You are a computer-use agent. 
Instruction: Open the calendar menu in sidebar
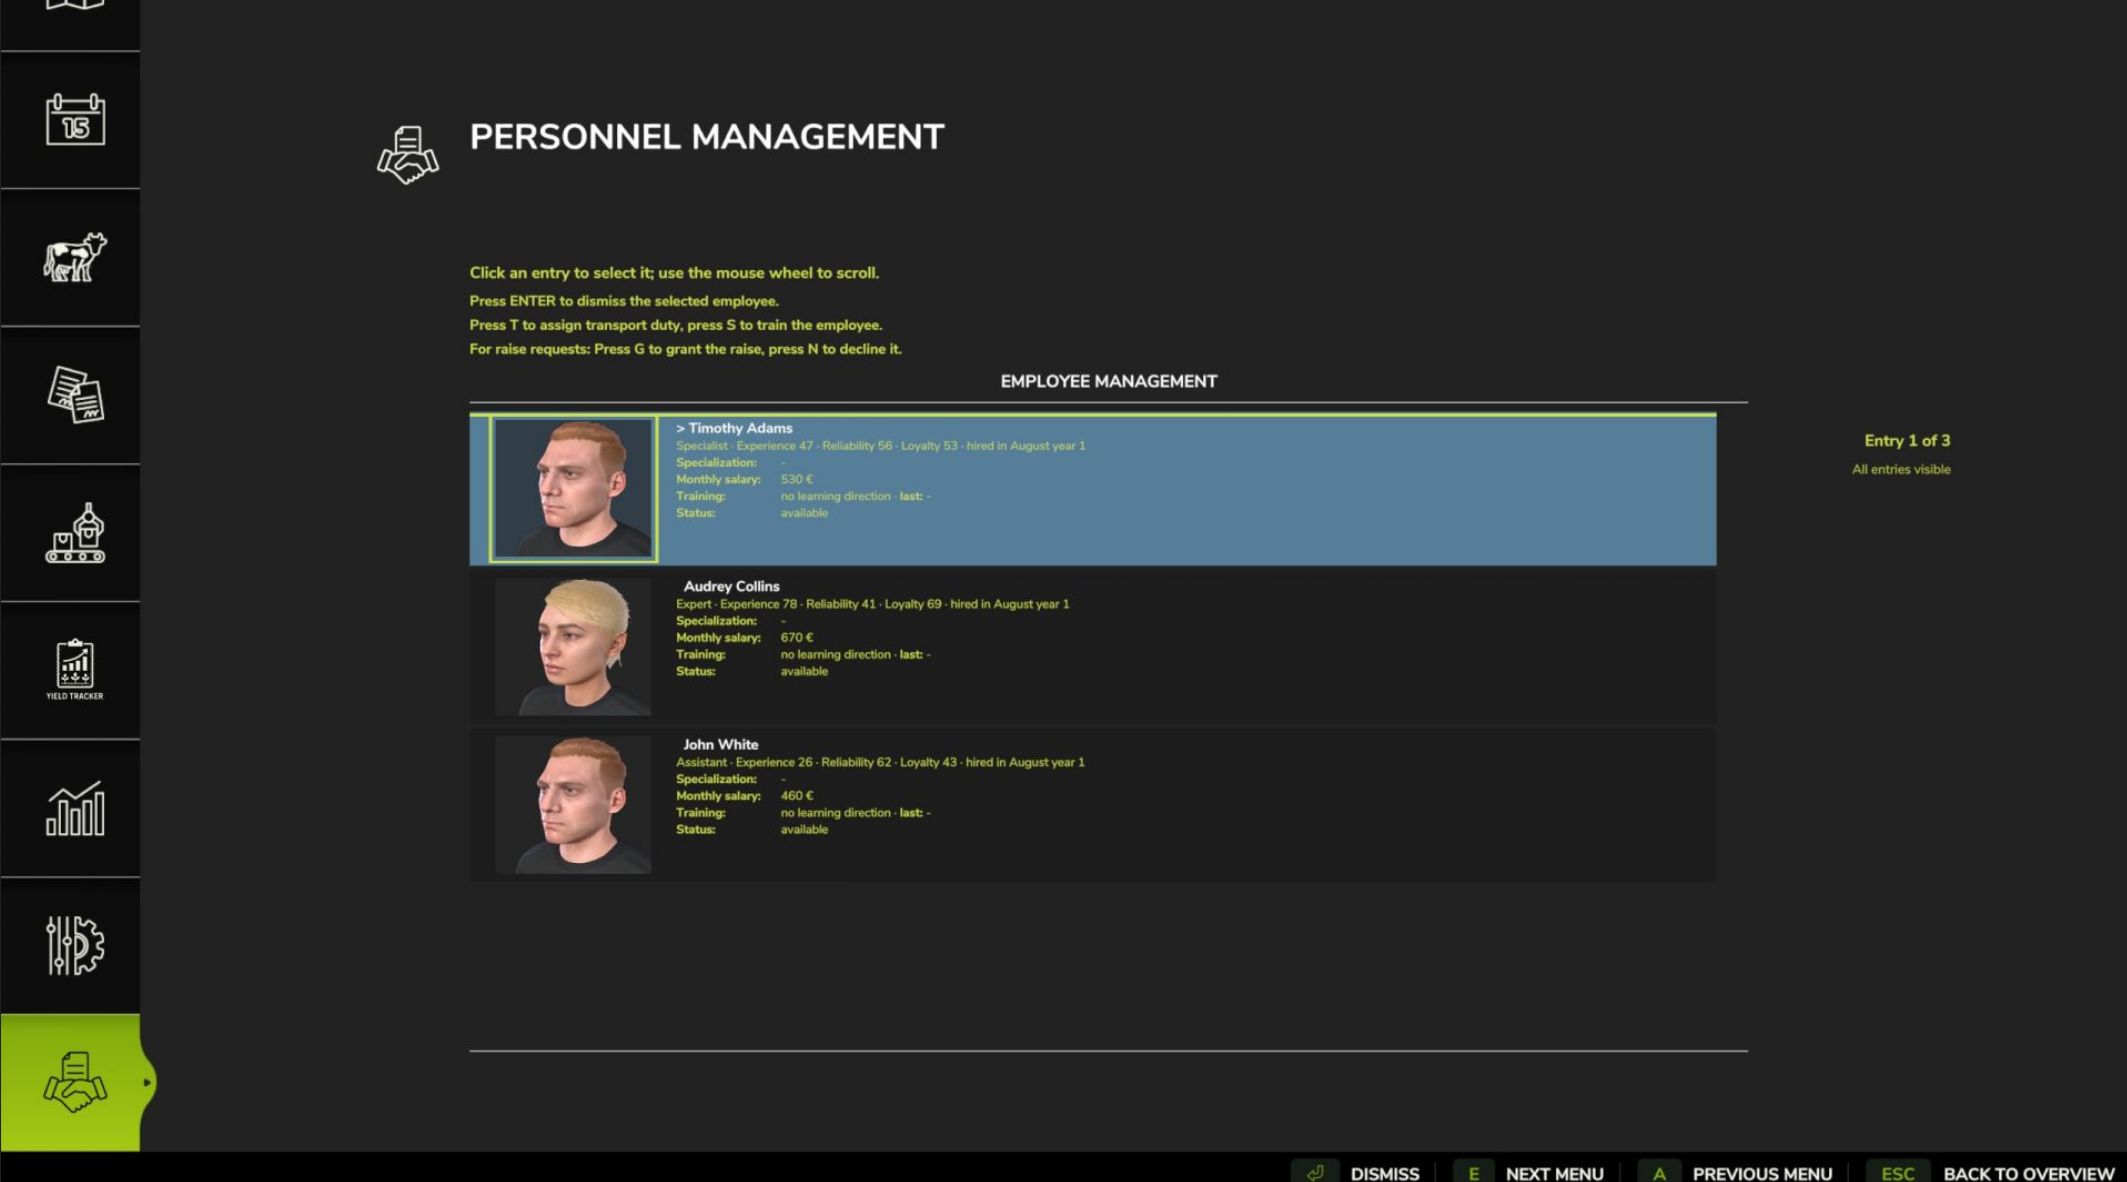pyautogui.click(x=75, y=120)
